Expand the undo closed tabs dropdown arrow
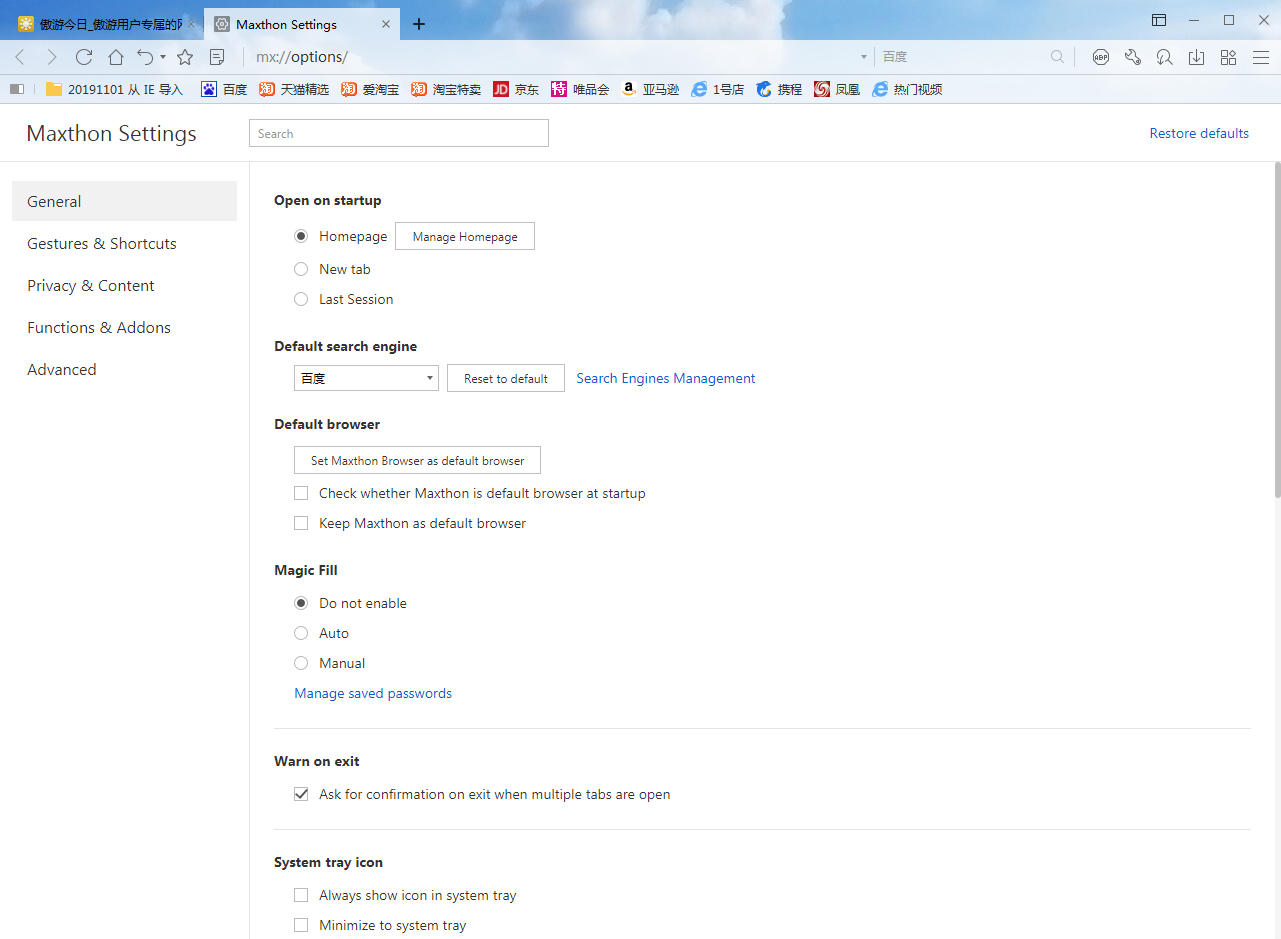 [163, 57]
